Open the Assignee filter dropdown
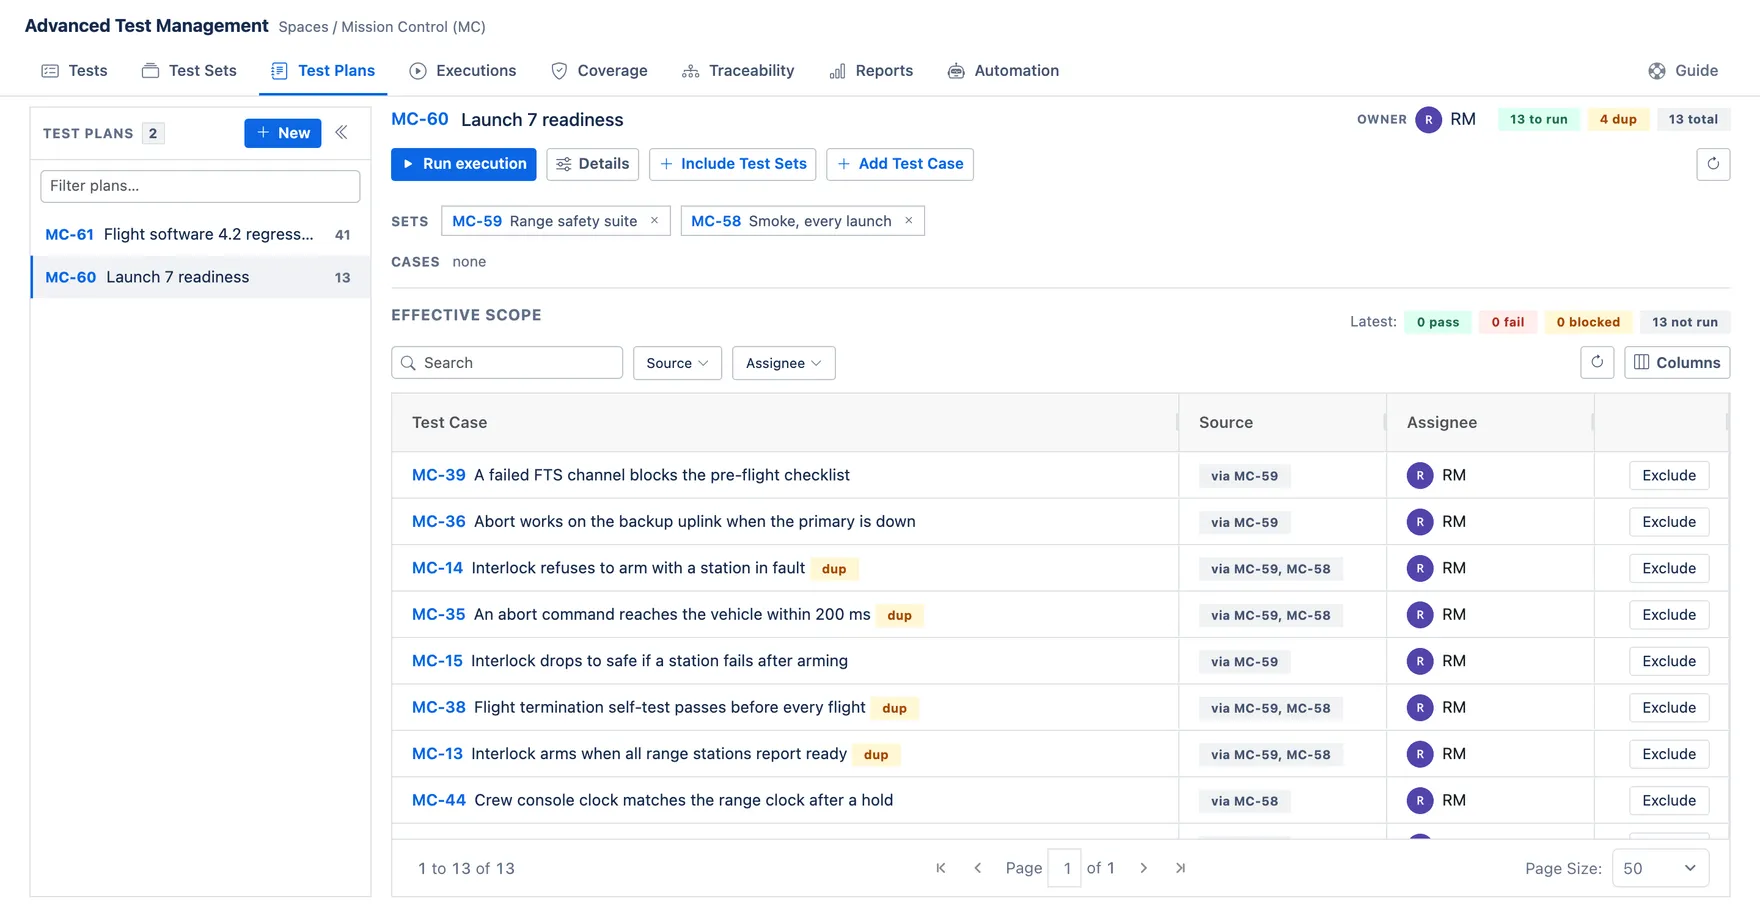Image resolution: width=1760 pixels, height=912 pixels. (783, 363)
